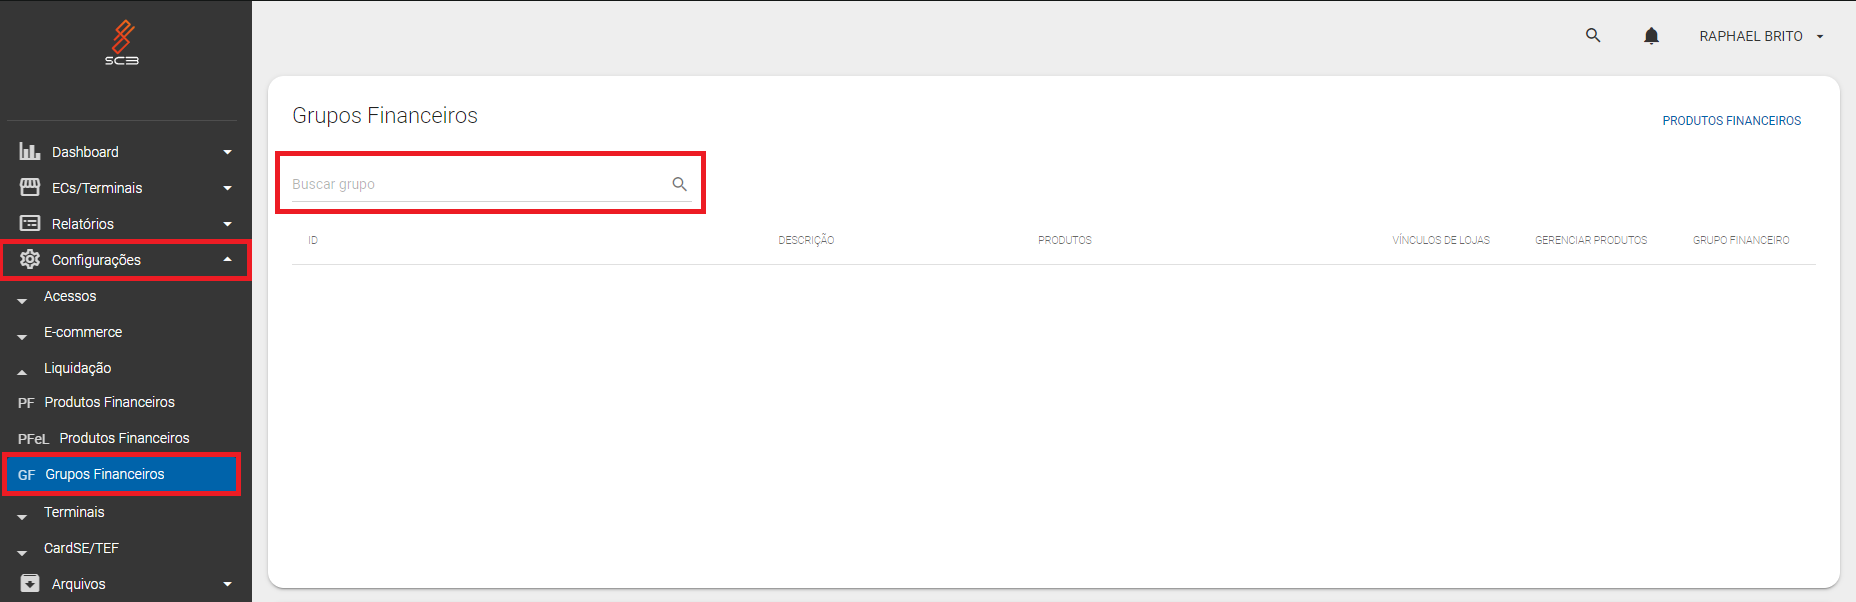Open the global search magnifier icon

tap(1593, 36)
